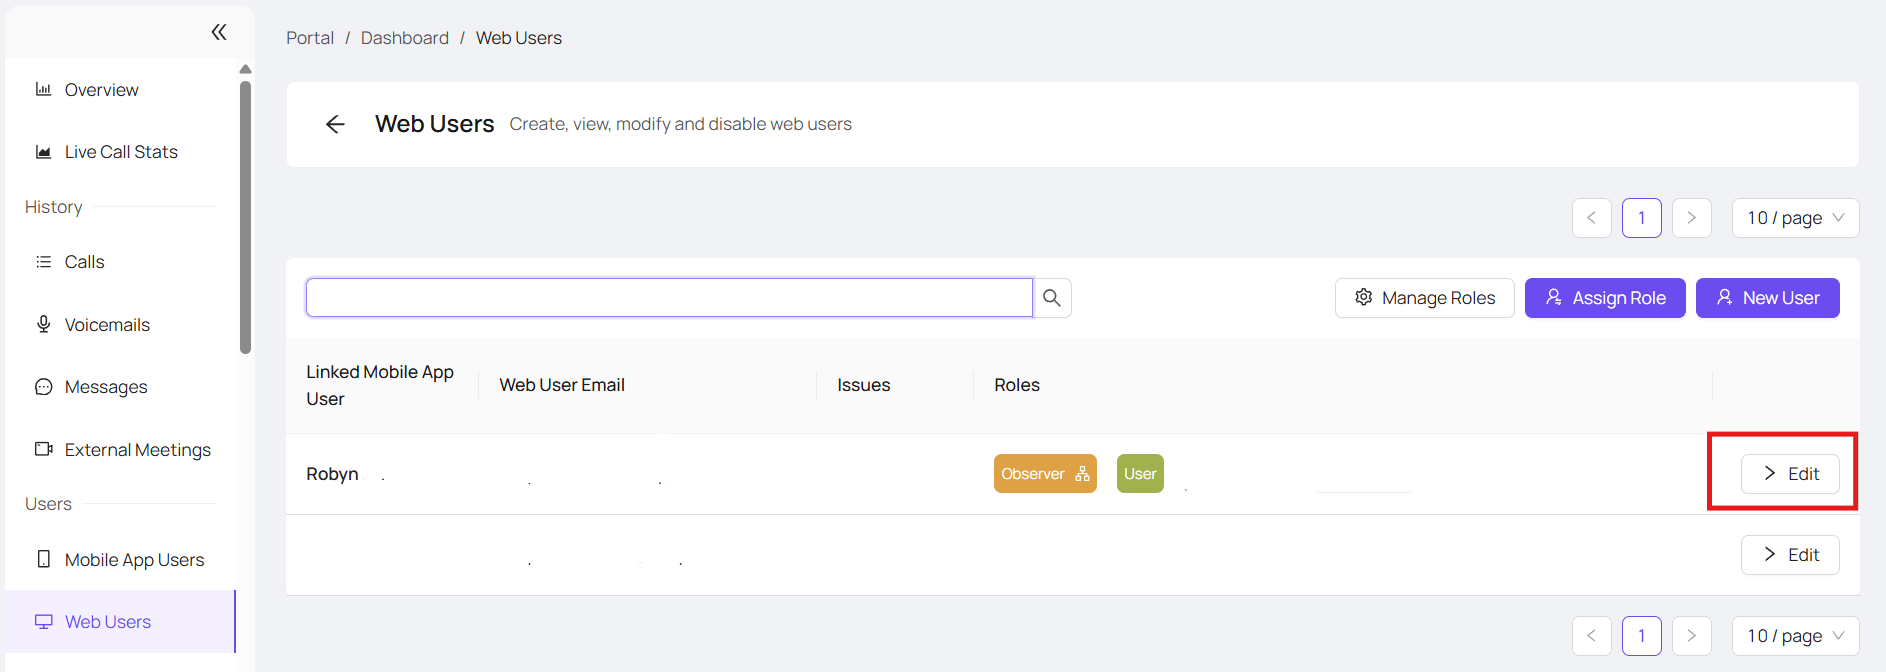1886x672 pixels.
Task: Open Live Call Stats in sidebar
Action: (120, 152)
